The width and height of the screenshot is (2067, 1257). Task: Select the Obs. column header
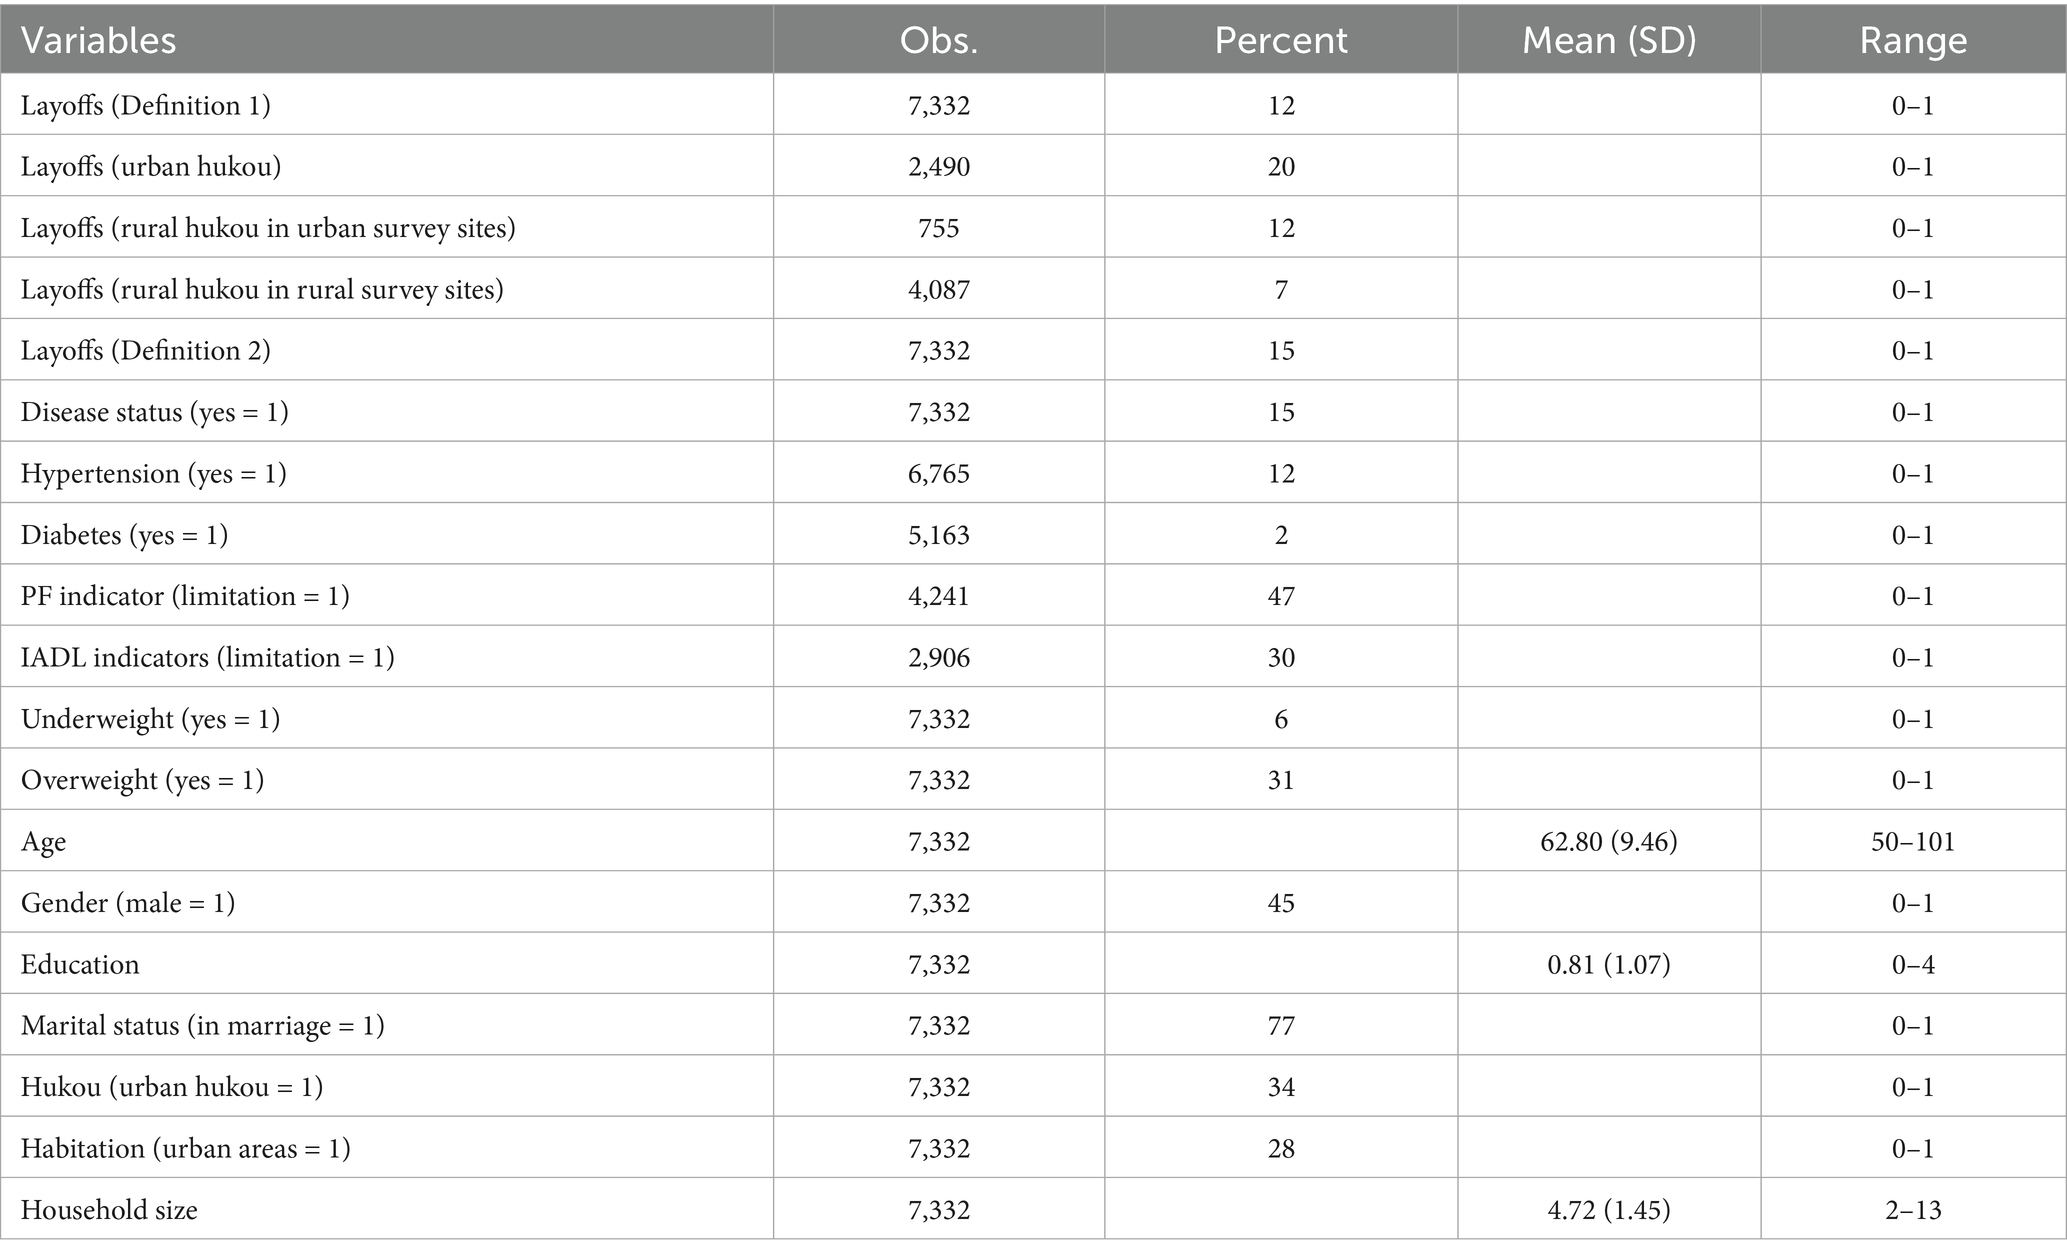tap(938, 40)
